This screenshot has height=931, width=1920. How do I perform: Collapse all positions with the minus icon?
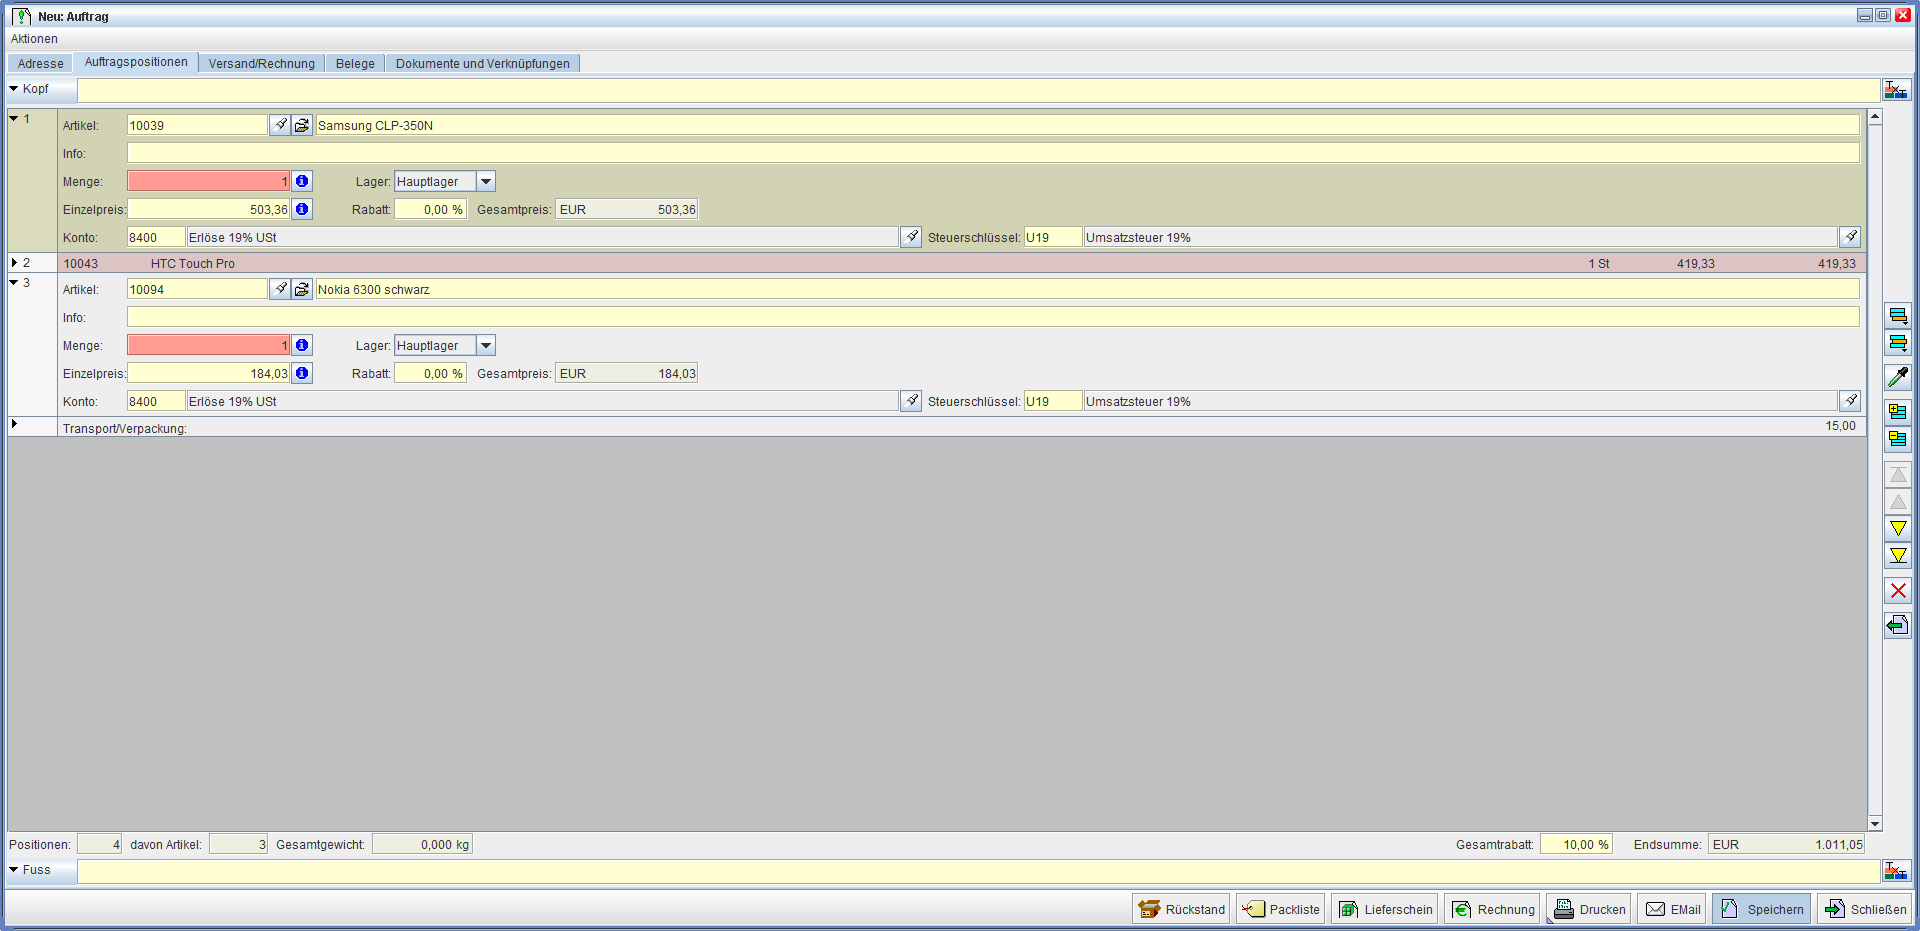1897,438
